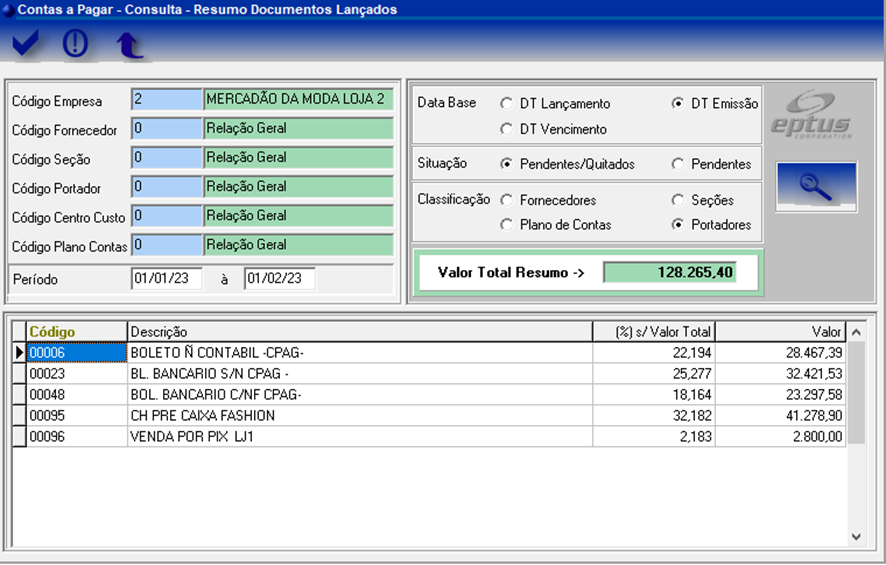The width and height of the screenshot is (886, 565).
Task: Click the magnifying glass search button
Action: coord(816,187)
